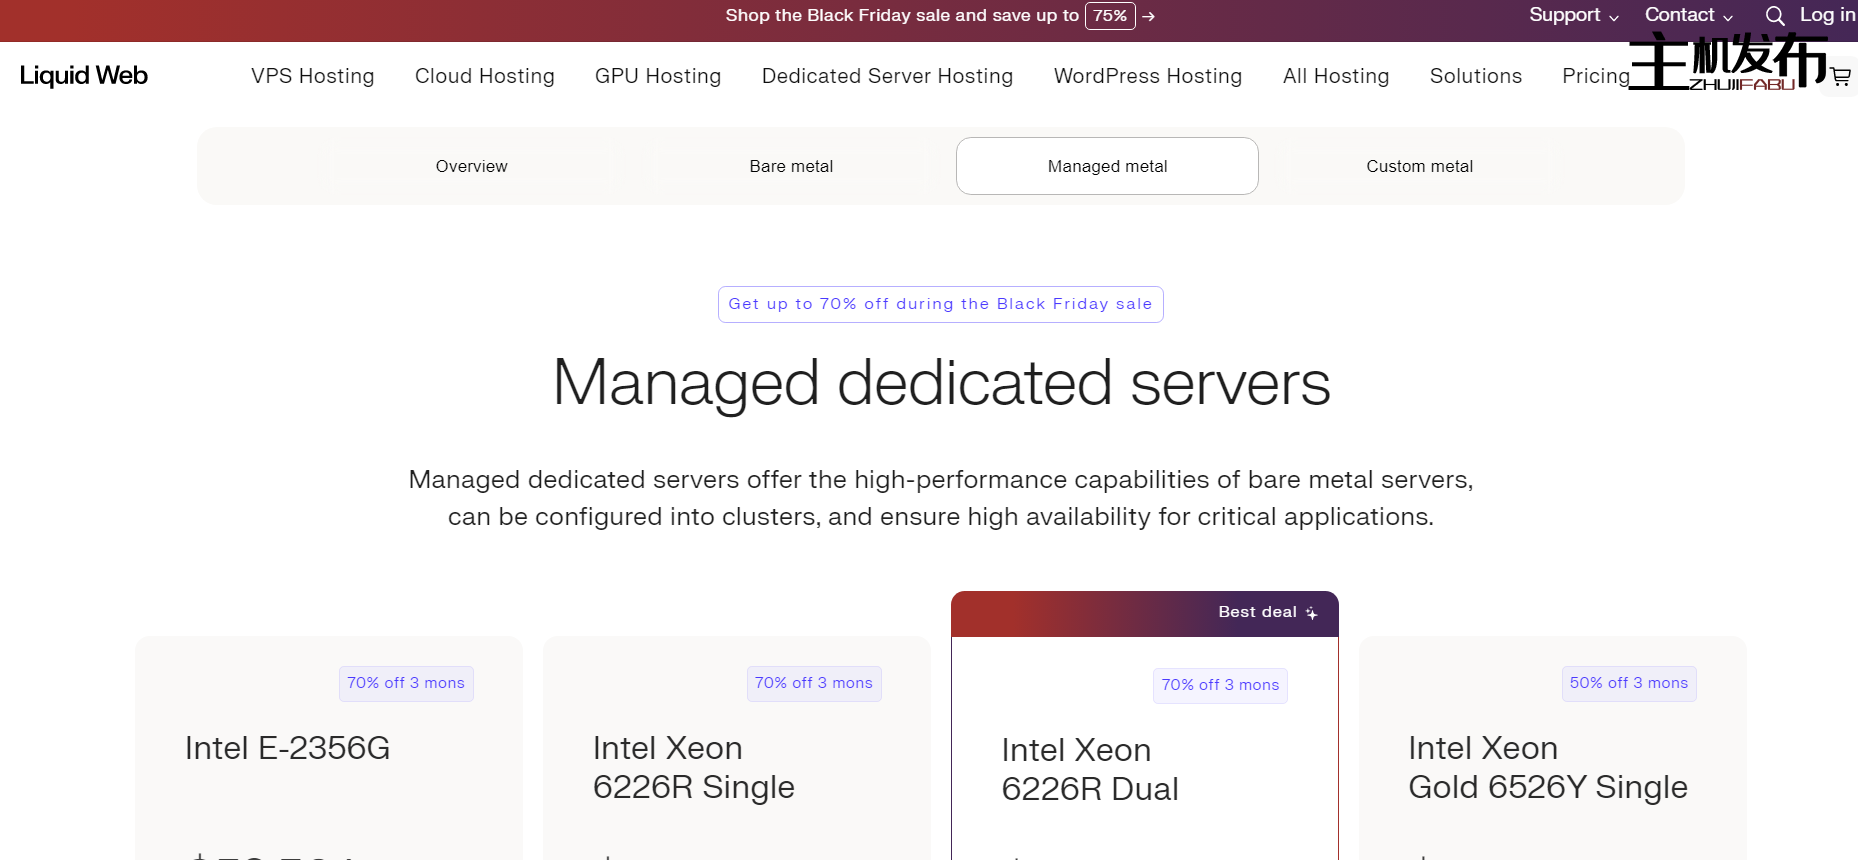Image resolution: width=1858 pixels, height=860 pixels.
Task: Go to GPU Hosting menu
Action: [x=657, y=76]
